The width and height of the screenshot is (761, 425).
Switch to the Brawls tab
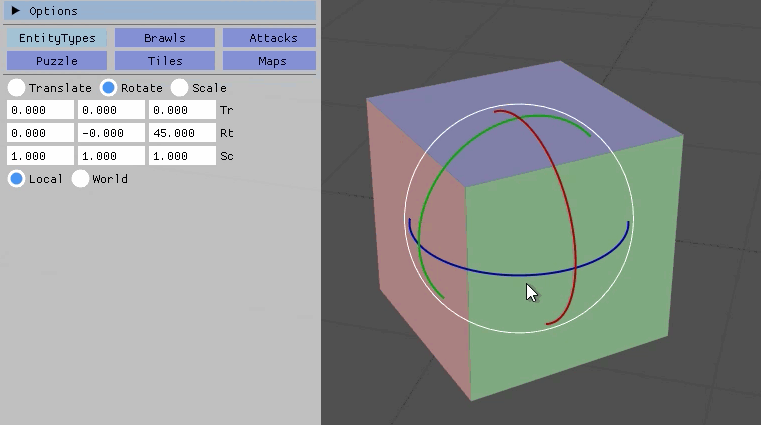(164, 38)
